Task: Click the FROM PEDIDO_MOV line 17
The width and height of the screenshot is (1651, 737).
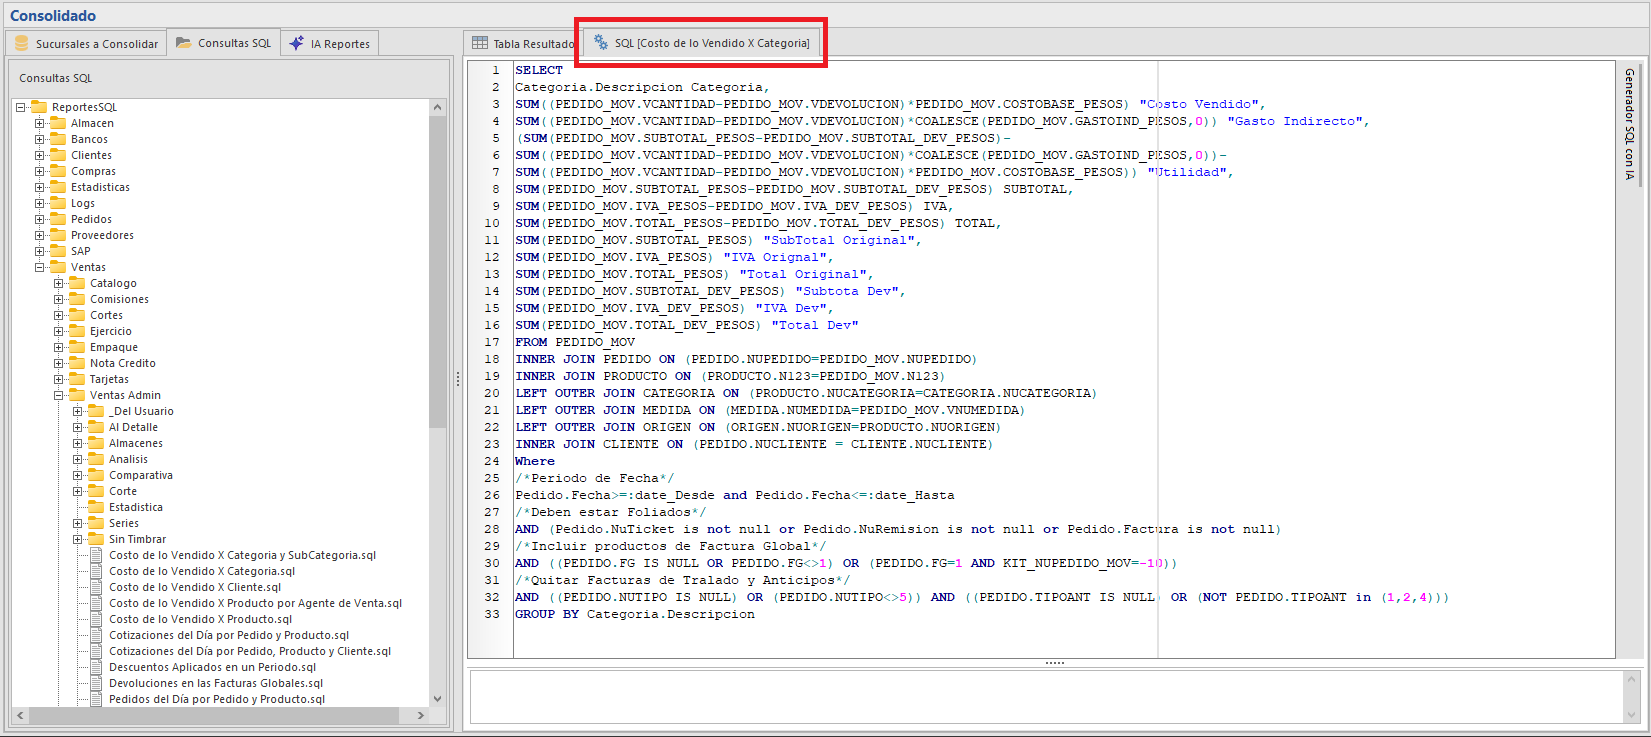Action: (x=575, y=342)
